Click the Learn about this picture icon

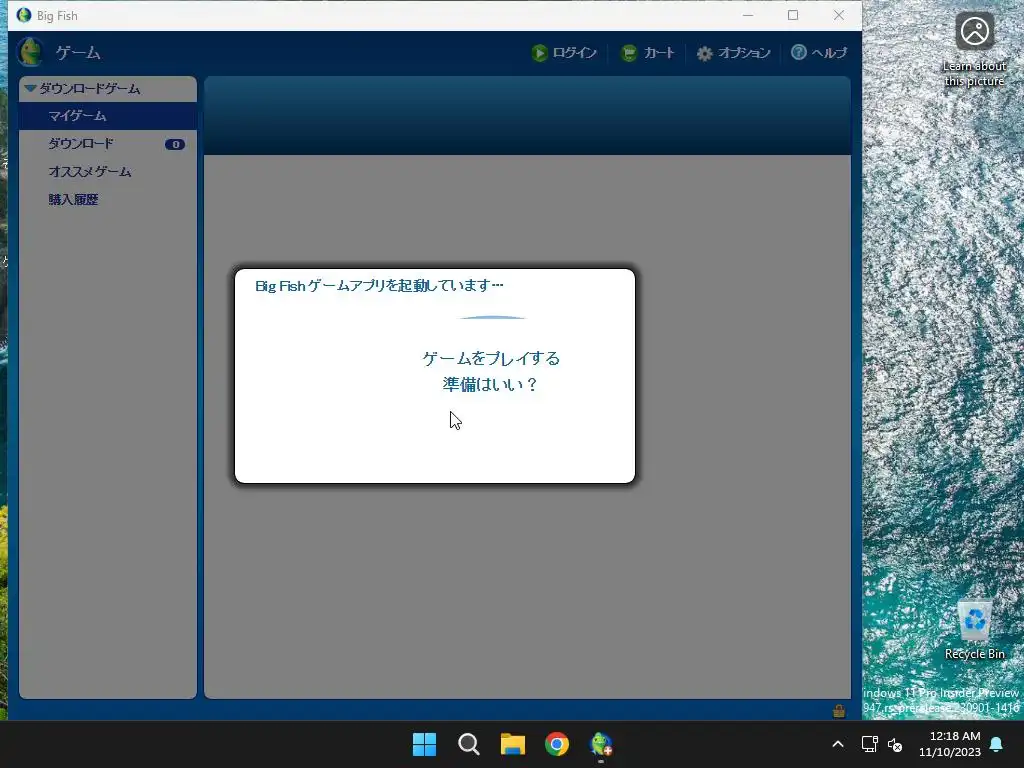tap(974, 49)
